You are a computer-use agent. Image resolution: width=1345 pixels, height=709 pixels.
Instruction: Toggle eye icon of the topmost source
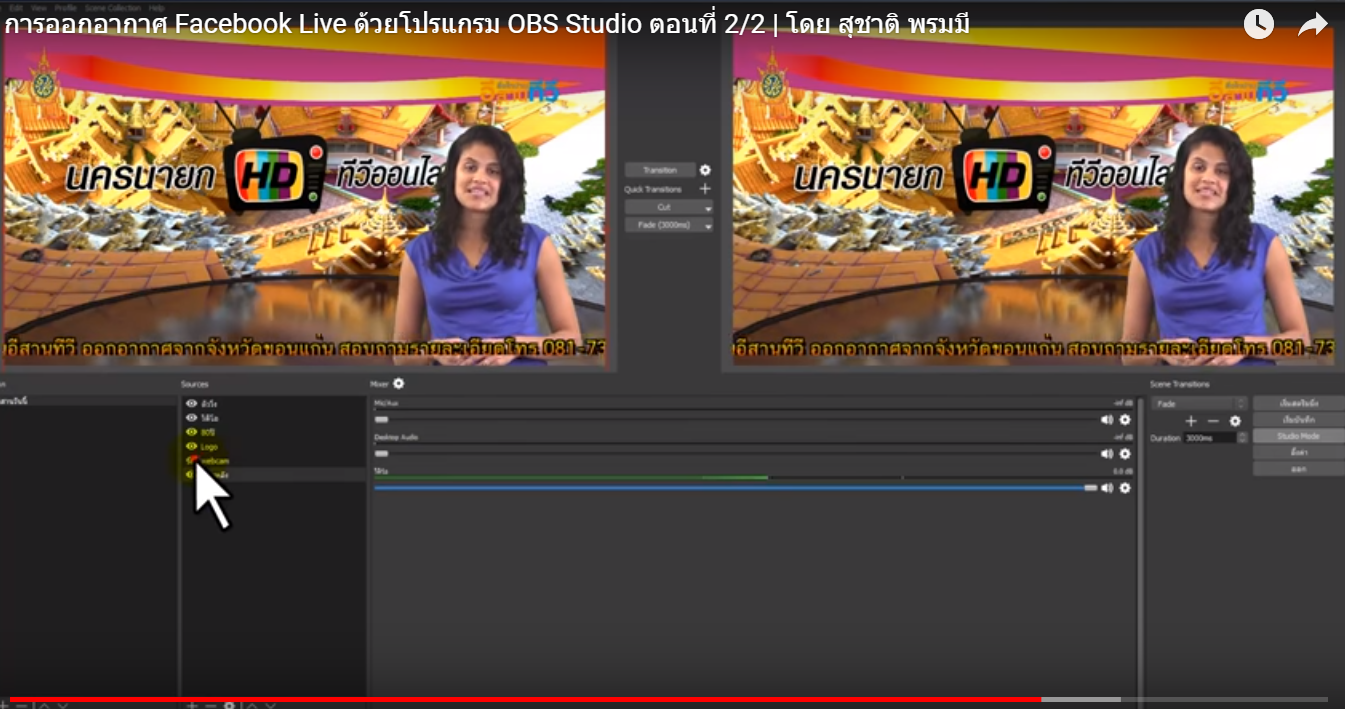point(192,403)
